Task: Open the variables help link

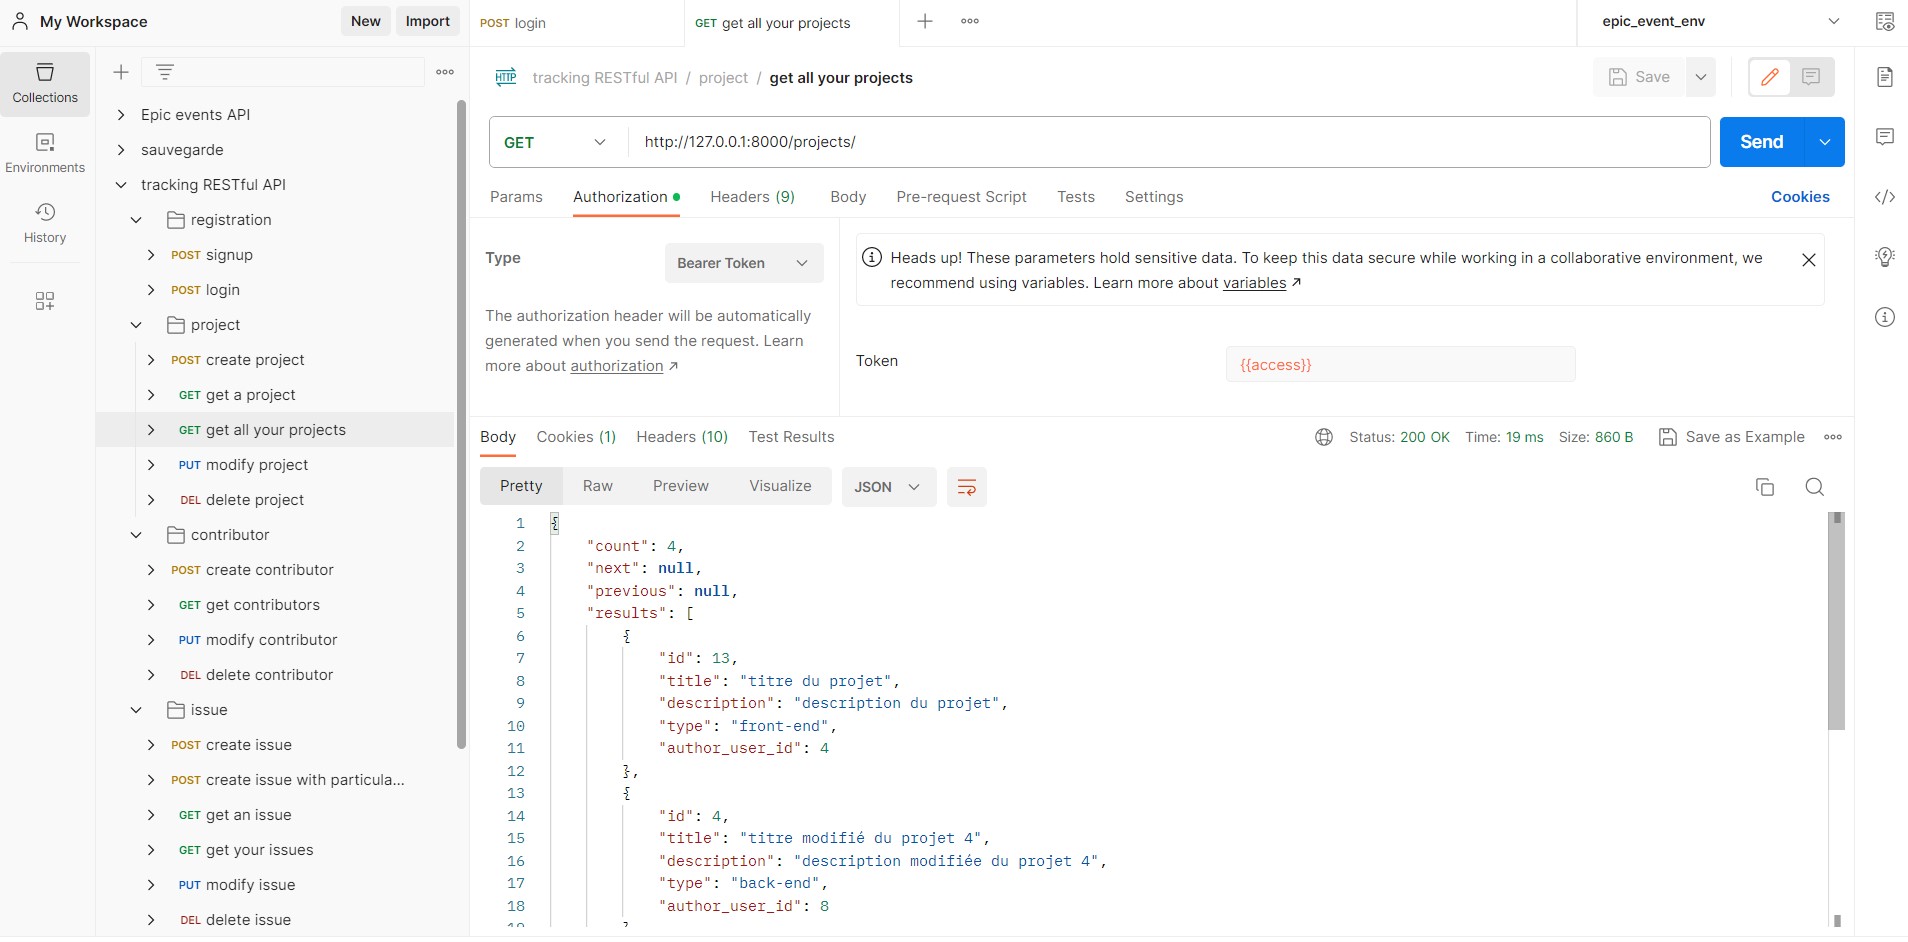Action: coord(1255,283)
